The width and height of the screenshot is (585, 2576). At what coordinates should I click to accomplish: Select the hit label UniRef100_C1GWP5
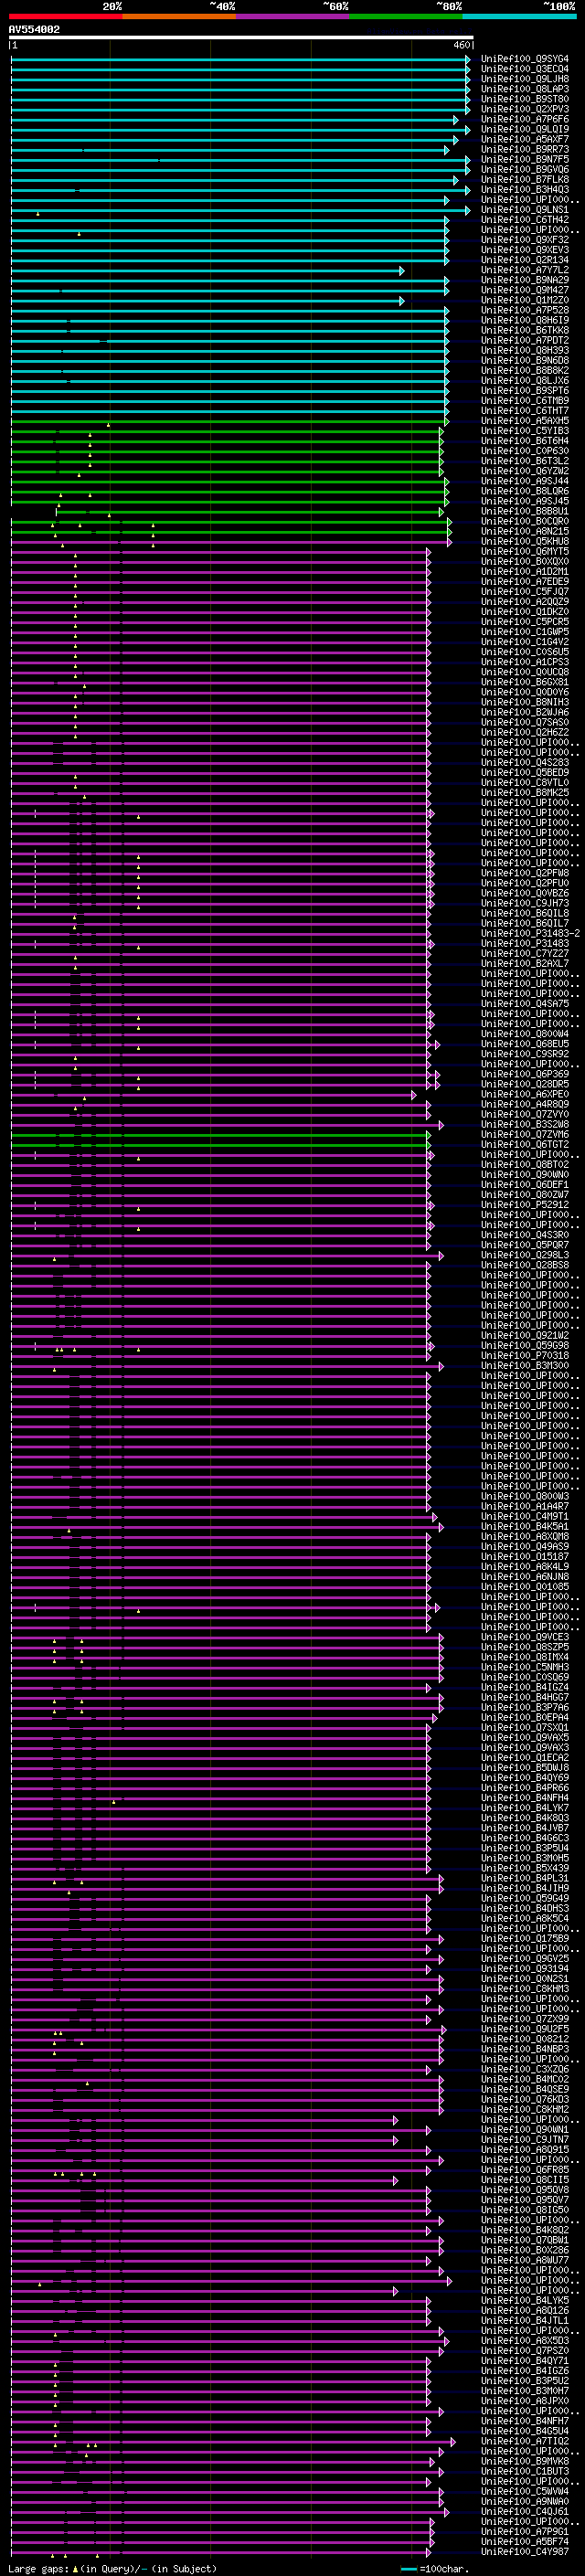[x=525, y=632]
